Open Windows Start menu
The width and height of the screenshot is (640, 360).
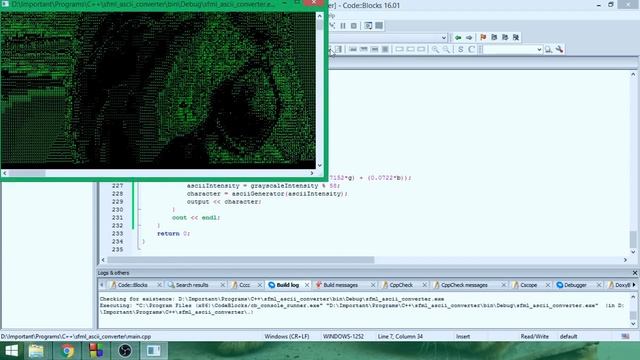(11, 351)
